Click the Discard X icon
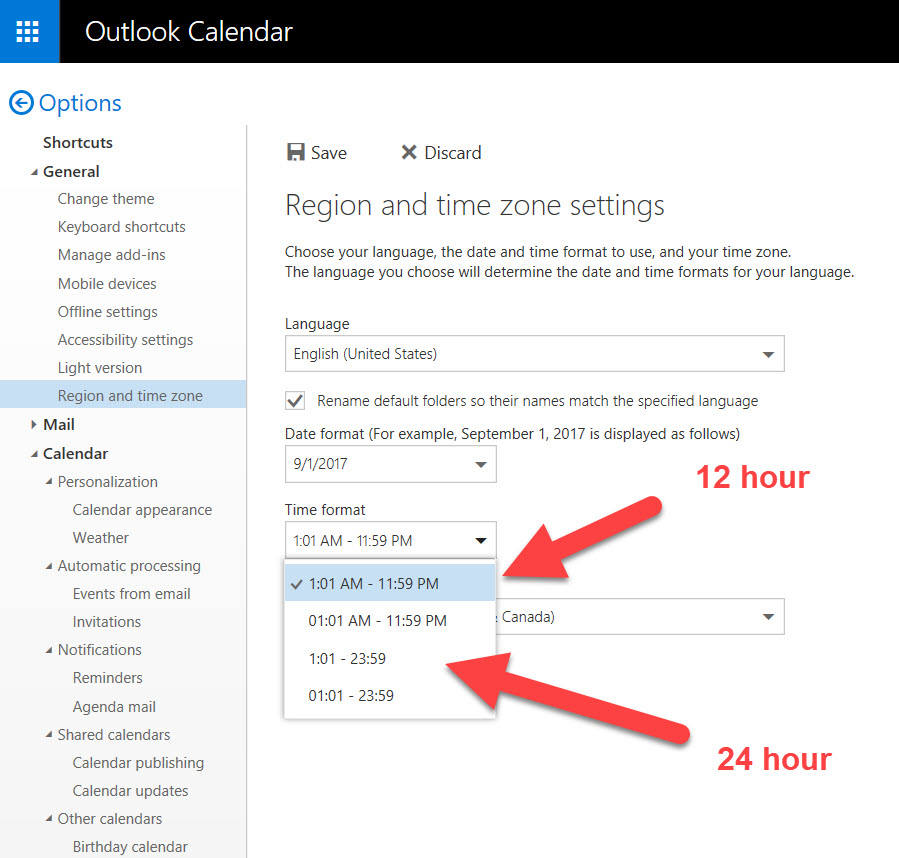The width and height of the screenshot is (899, 858). click(409, 153)
